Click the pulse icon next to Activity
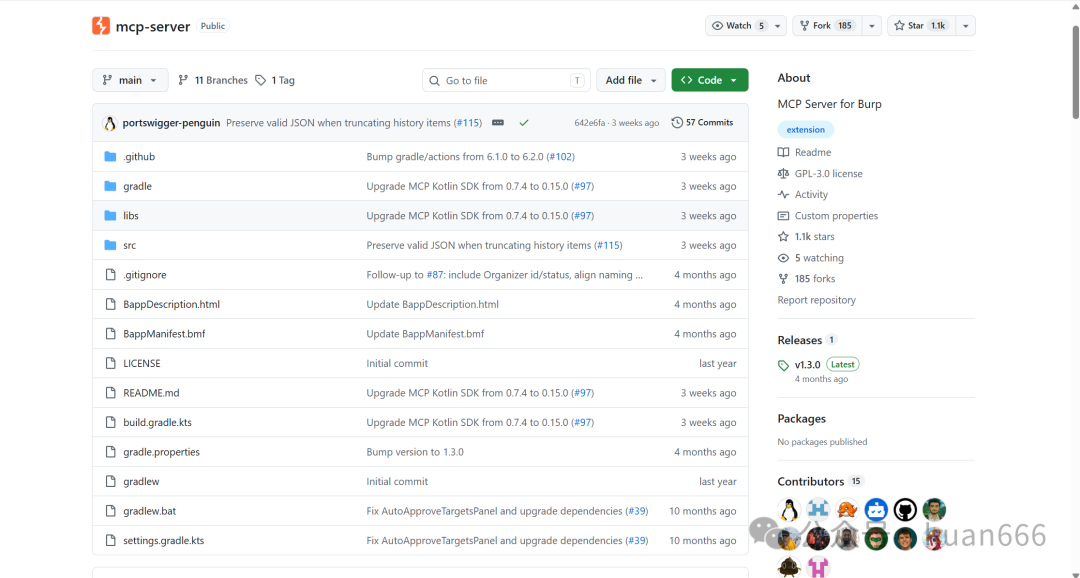 coord(783,195)
